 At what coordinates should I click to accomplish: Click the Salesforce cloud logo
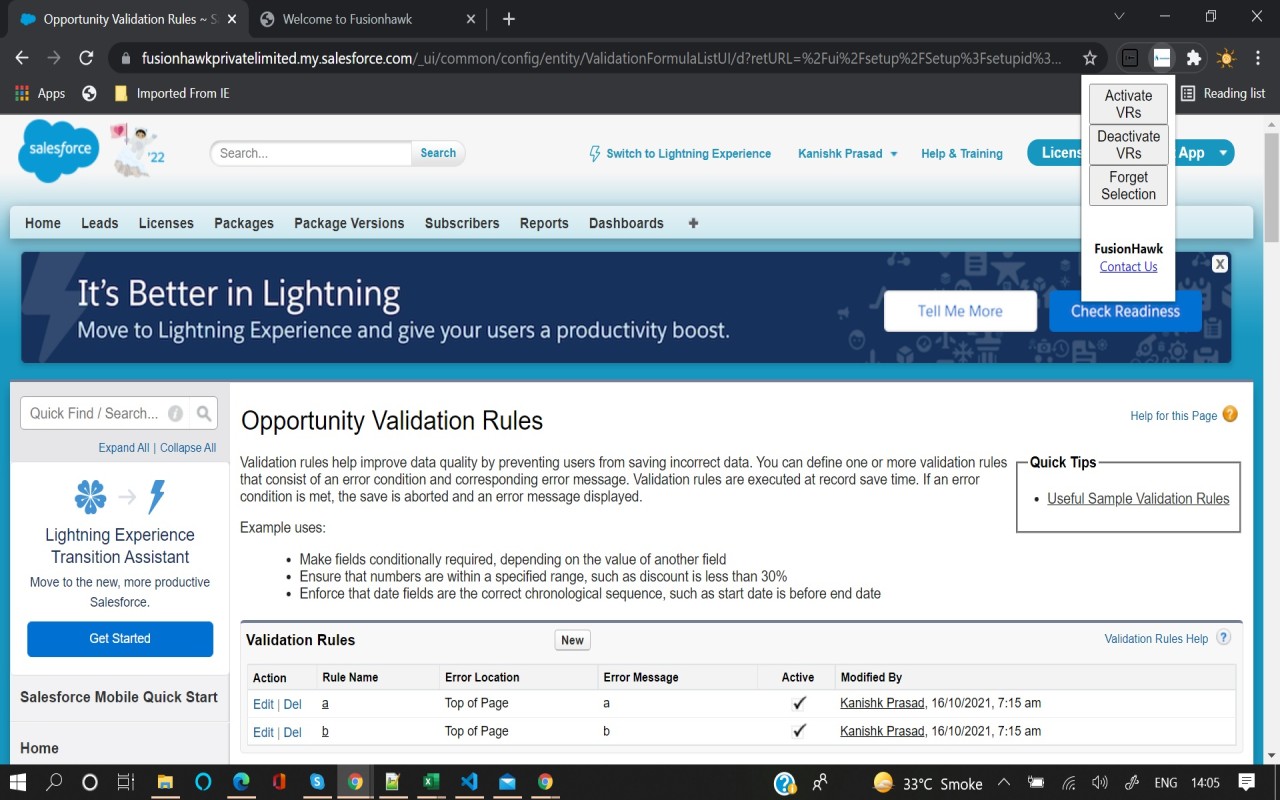click(x=59, y=151)
